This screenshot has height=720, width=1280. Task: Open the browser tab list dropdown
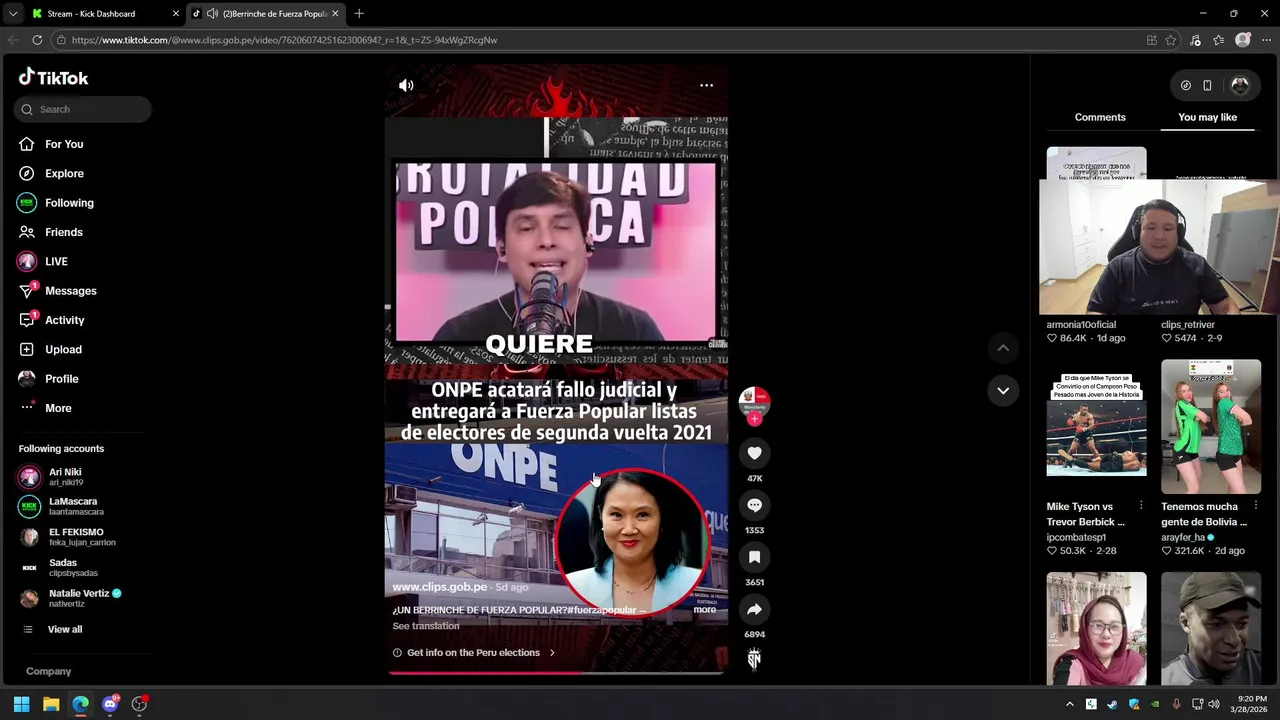click(13, 14)
